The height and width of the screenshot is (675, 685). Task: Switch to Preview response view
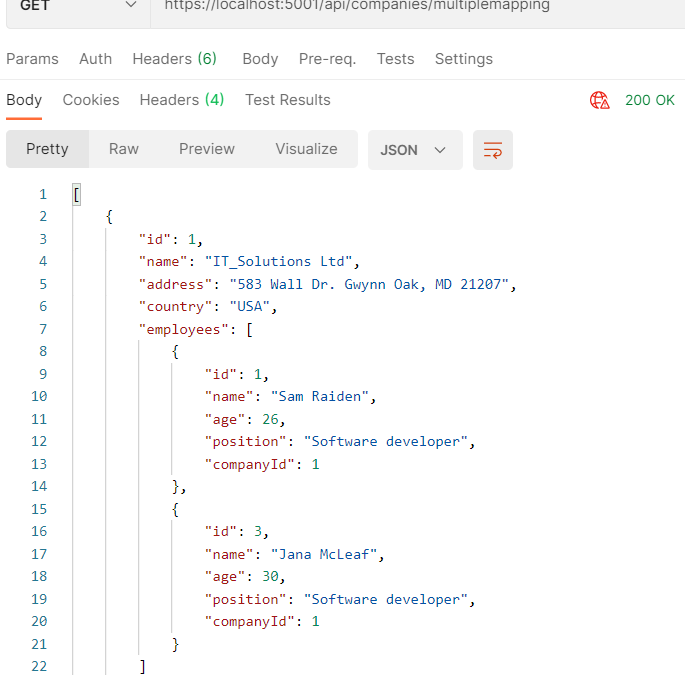point(207,149)
